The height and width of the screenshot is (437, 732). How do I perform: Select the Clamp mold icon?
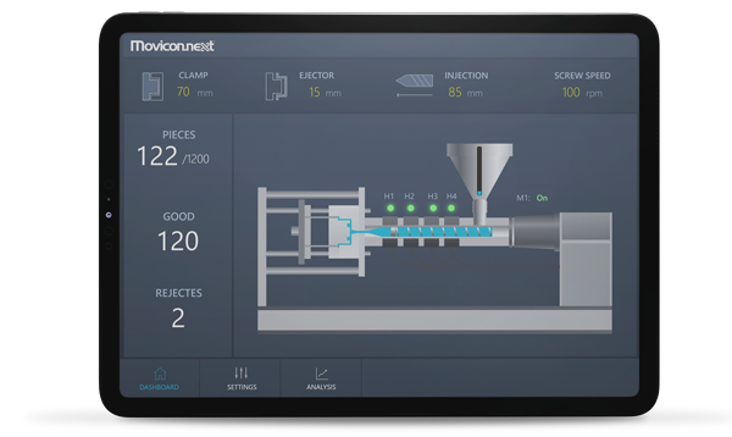pyautogui.click(x=153, y=86)
